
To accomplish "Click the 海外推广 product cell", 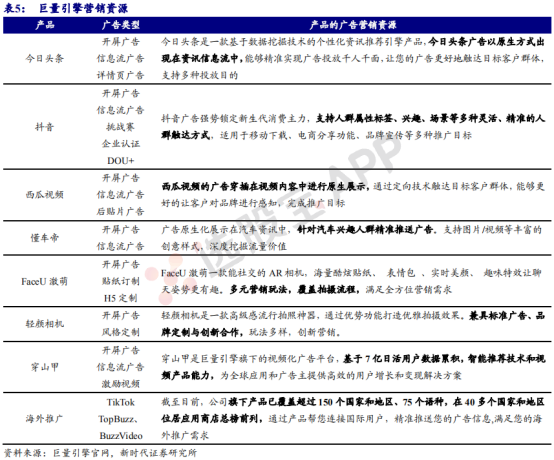I will point(45,419).
